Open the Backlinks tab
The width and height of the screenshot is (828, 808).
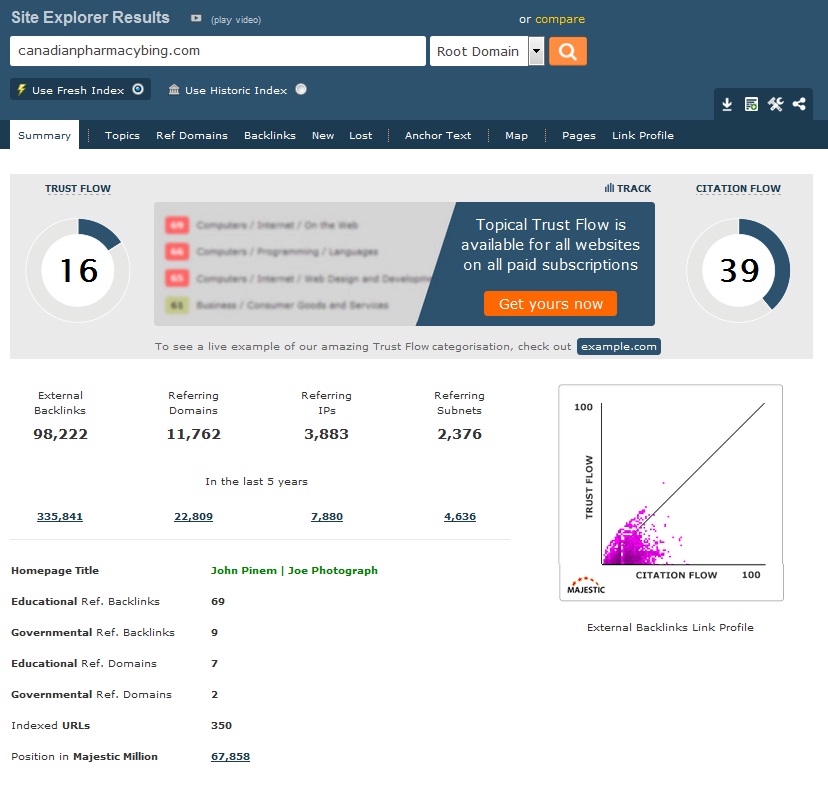click(x=270, y=135)
